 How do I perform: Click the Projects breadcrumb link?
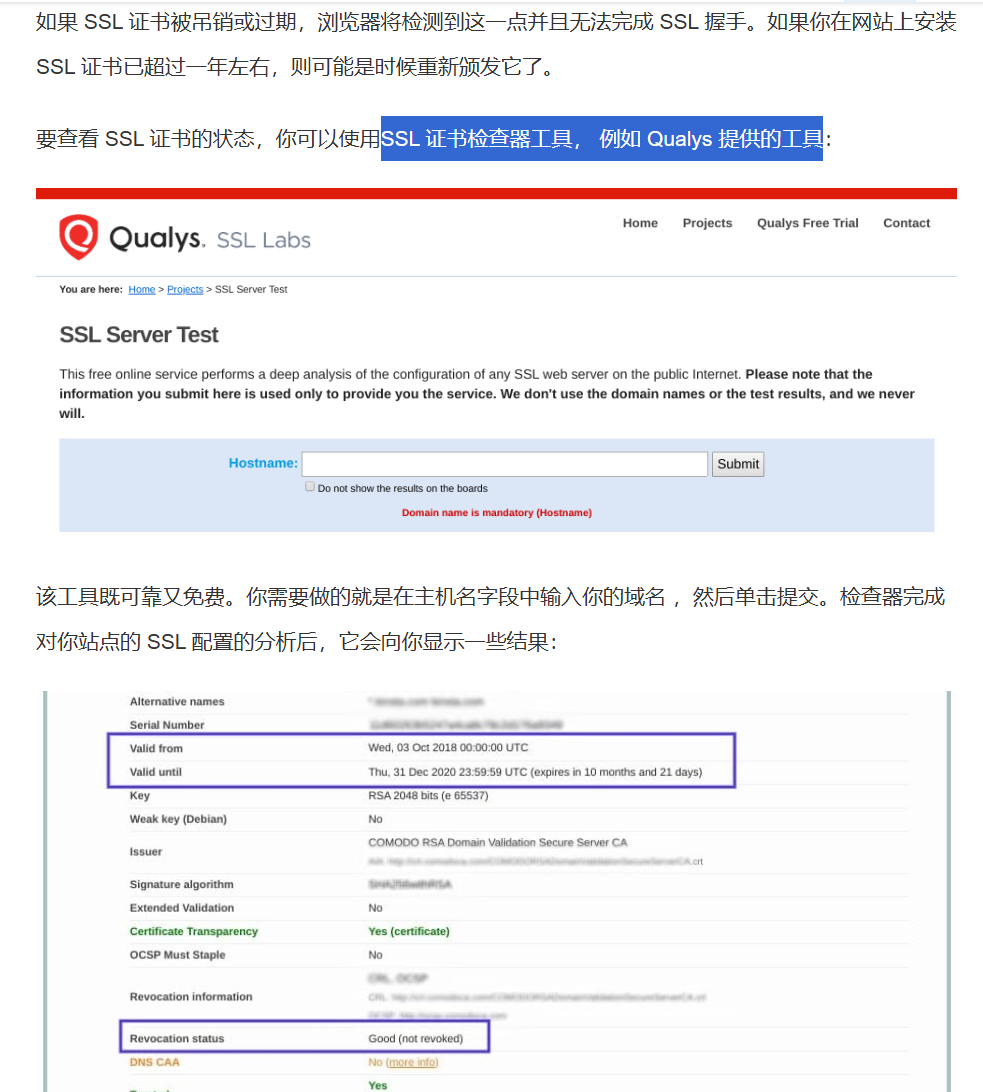[185, 289]
